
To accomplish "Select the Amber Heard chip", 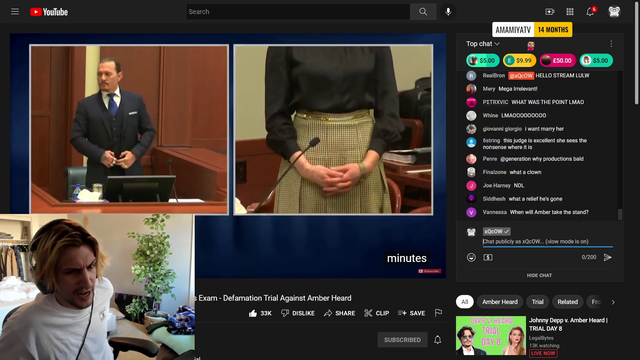I will (x=500, y=302).
